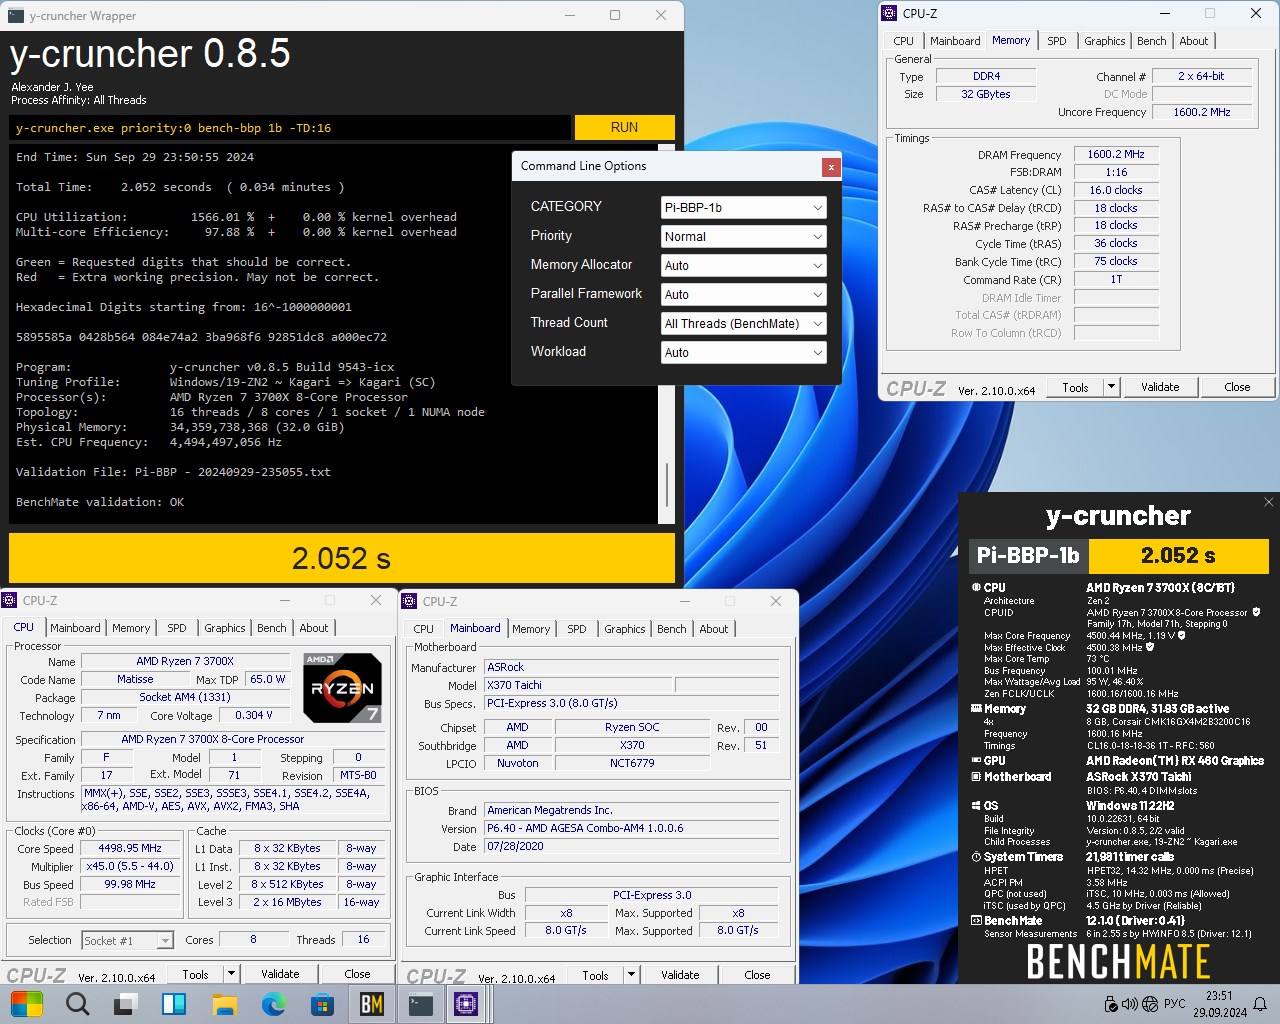
Task: Expand the Workload dropdown
Action: pyautogui.click(x=743, y=353)
